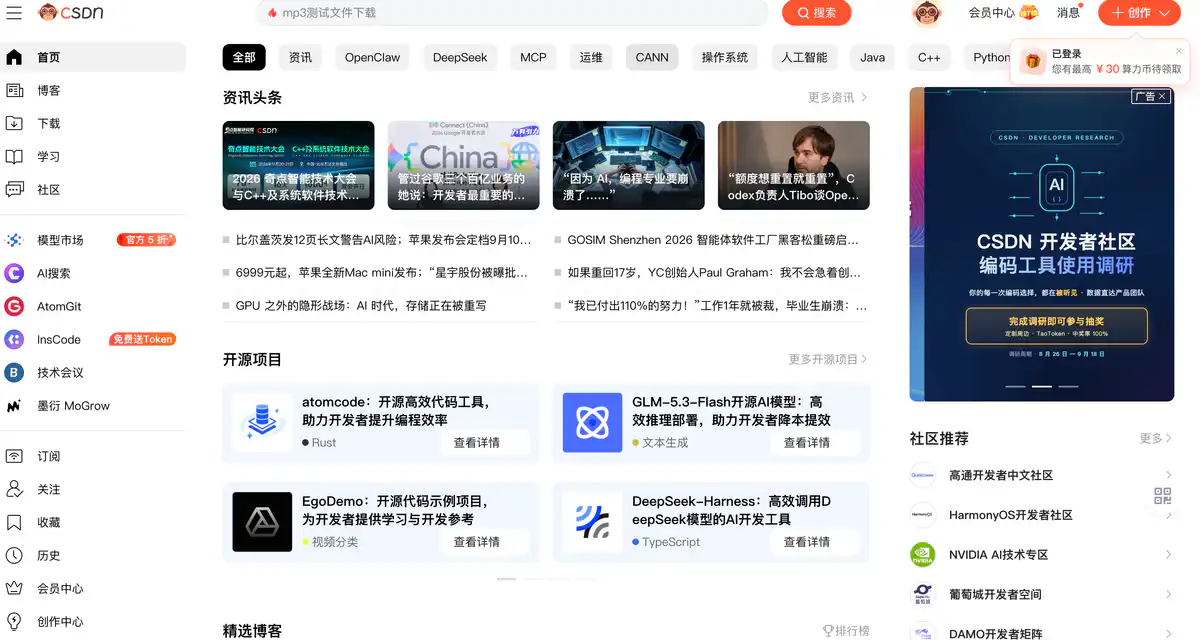The image size is (1200, 640).
Task: Open the 博客 sidebar icon
Action: pos(14,90)
